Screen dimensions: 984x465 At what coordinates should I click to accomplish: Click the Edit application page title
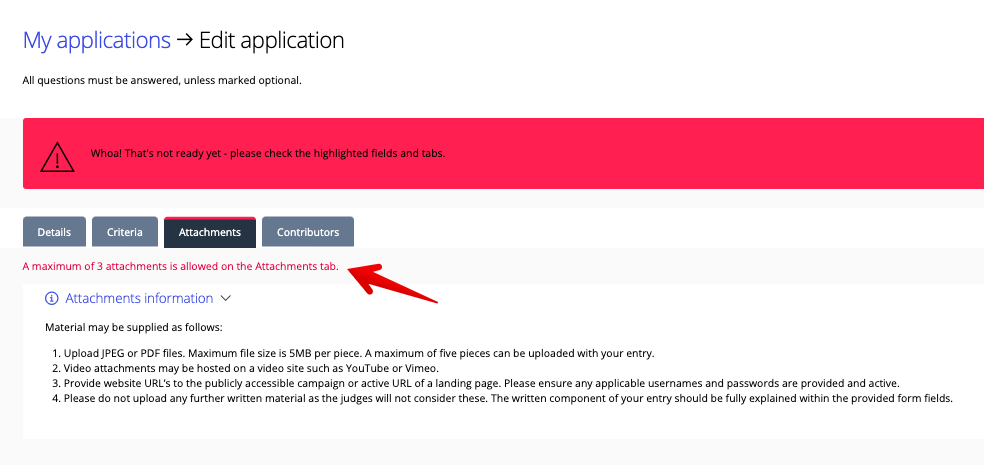tap(271, 40)
